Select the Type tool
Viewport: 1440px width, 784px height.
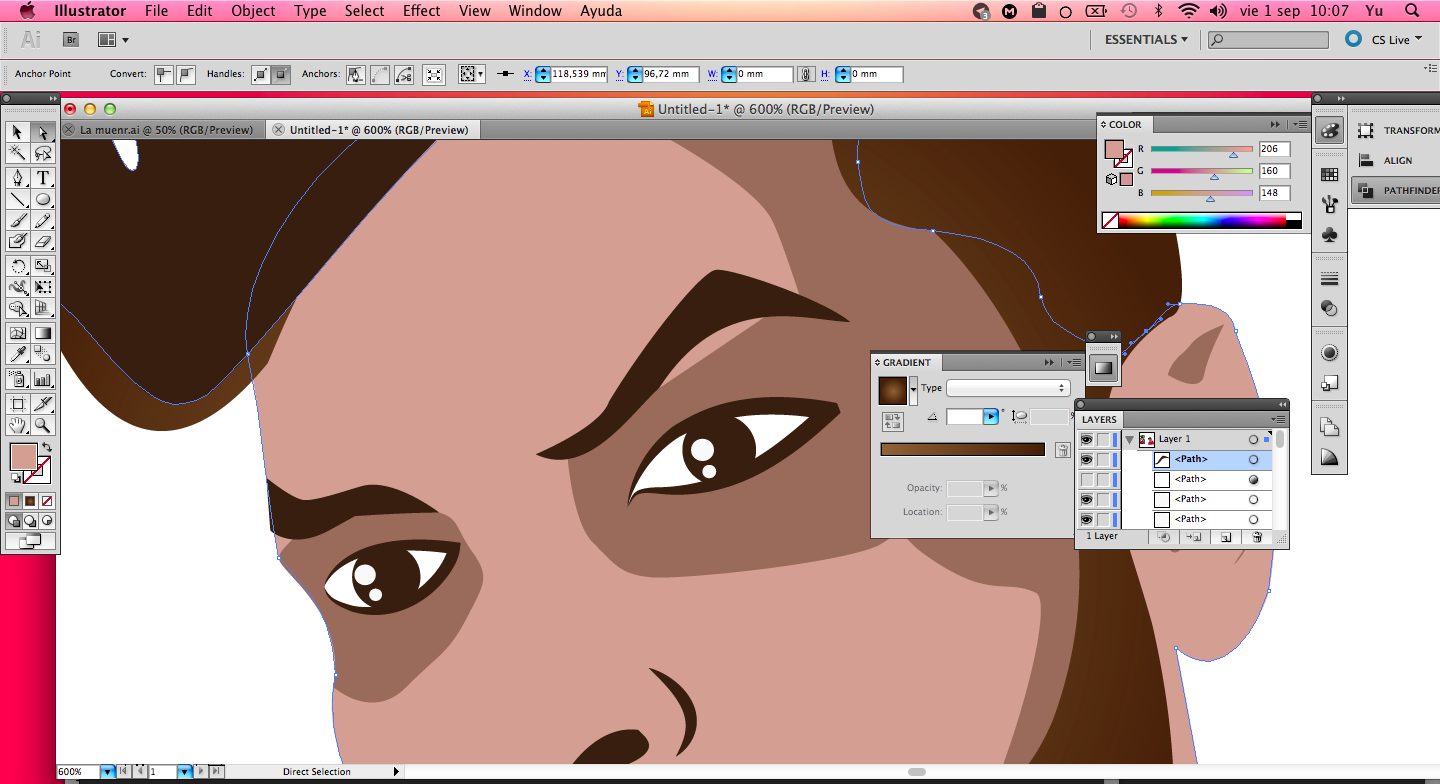click(x=43, y=178)
